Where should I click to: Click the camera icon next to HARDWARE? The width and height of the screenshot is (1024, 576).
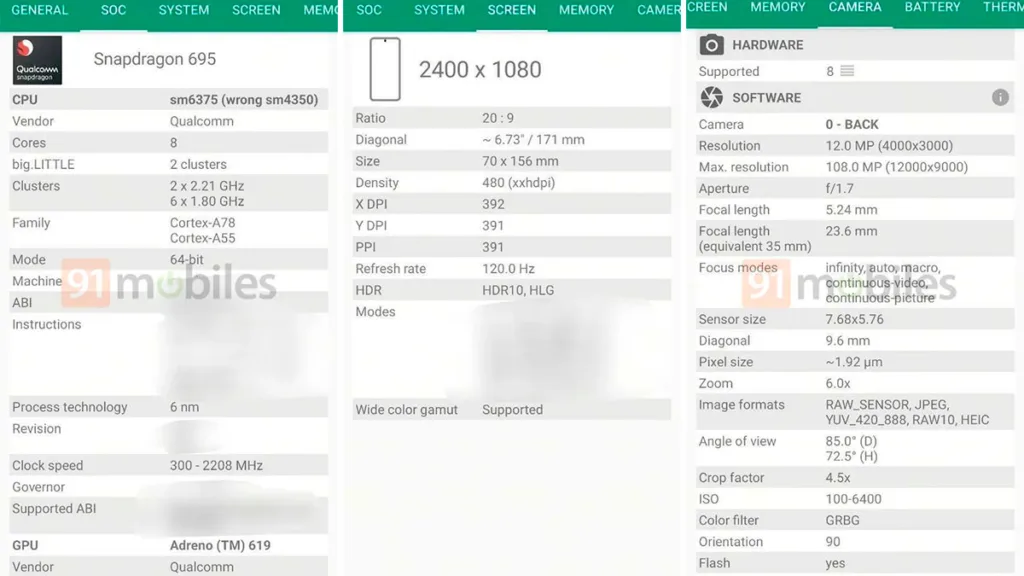(712, 45)
